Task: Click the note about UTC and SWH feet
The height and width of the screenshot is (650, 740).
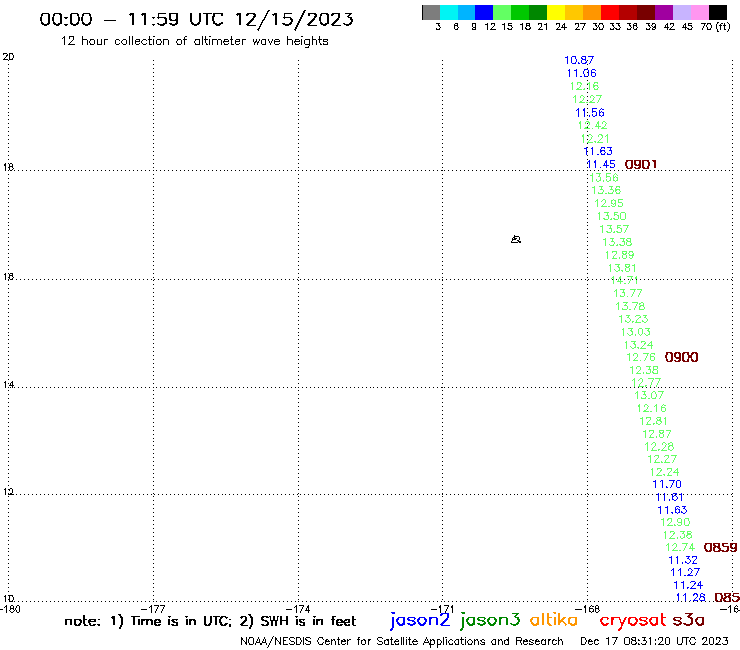Action: [x=210, y=621]
